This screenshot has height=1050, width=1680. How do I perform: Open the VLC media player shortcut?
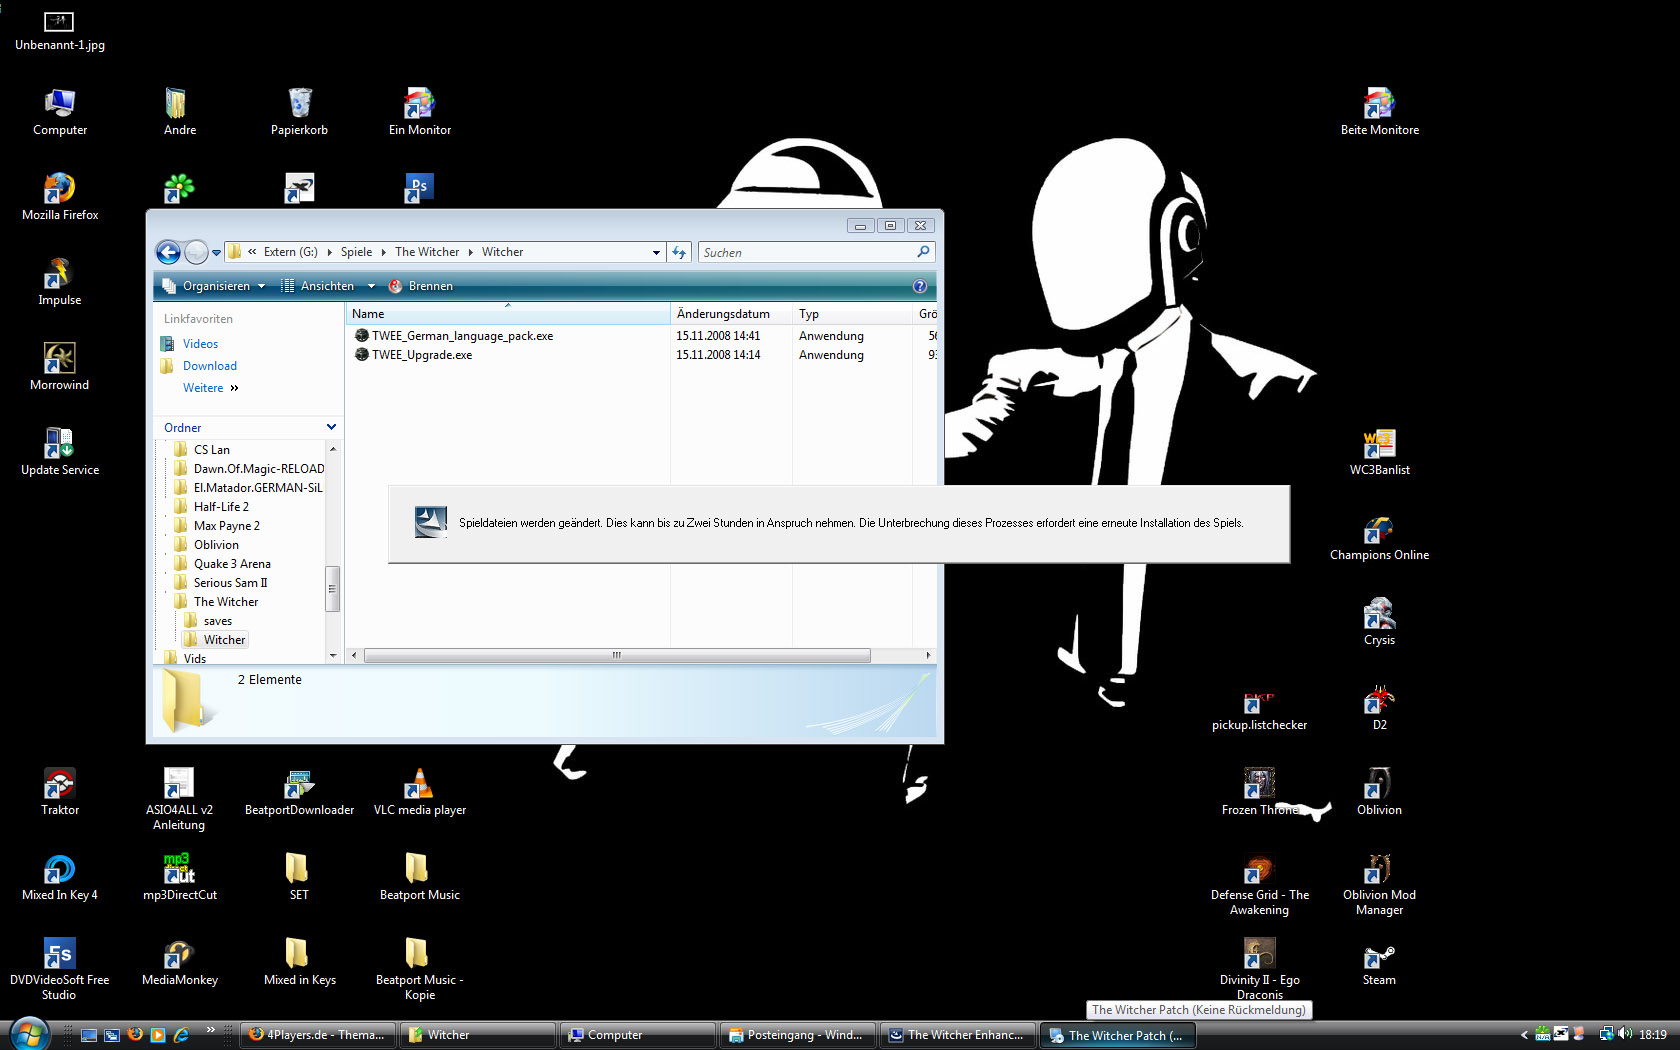tap(420, 791)
